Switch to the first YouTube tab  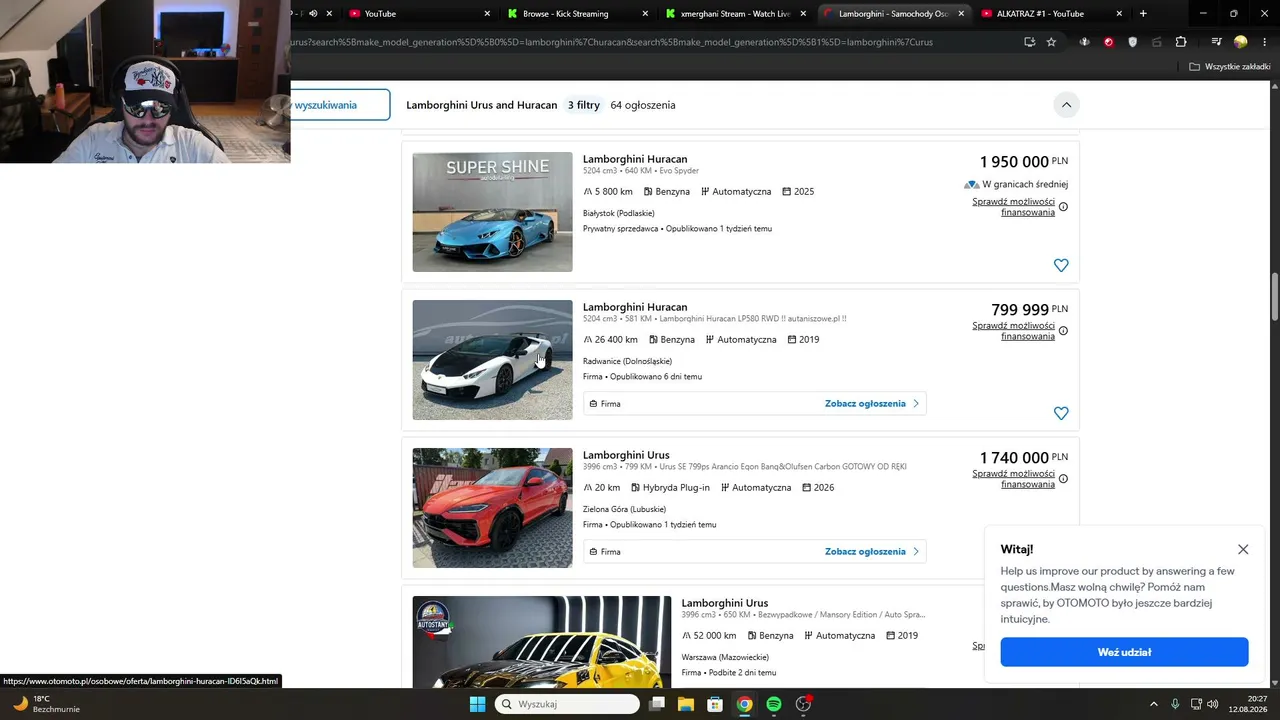pos(420,14)
